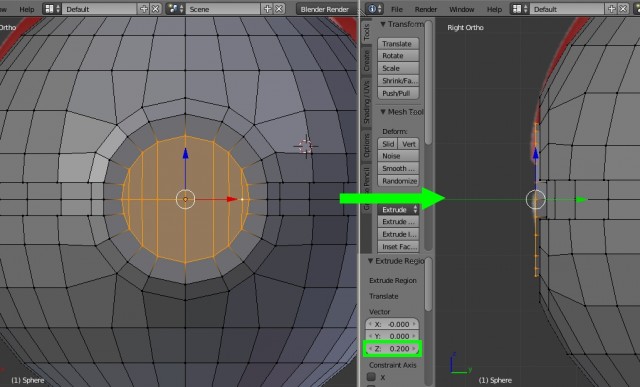Click the Vert deform button

(409, 144)
